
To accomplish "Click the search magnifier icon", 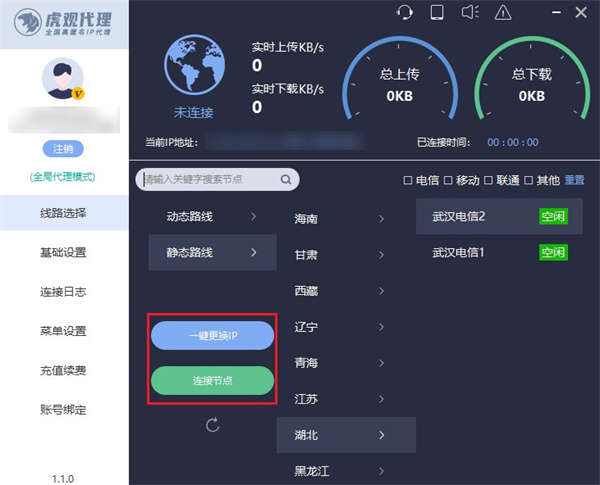I will click(286, 179).
